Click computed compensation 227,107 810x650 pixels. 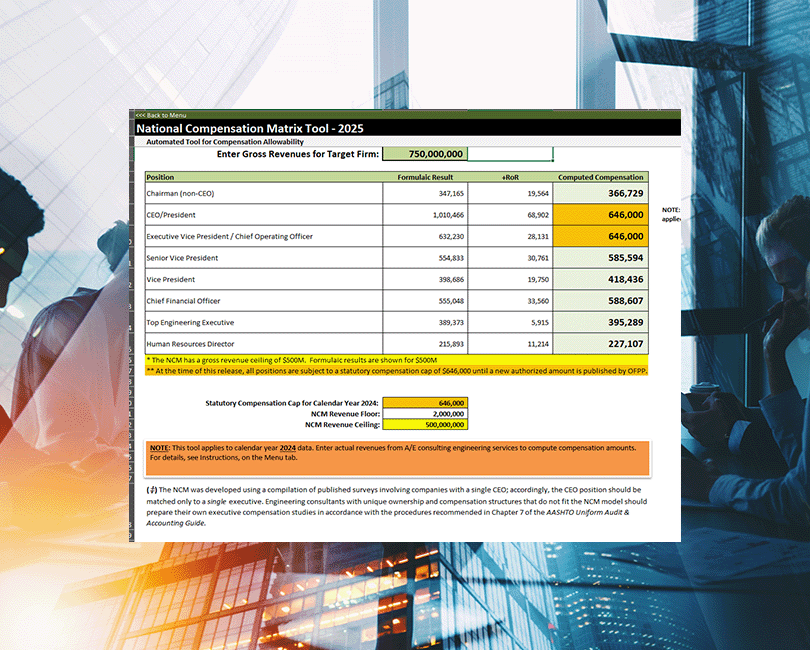[601, 344]
